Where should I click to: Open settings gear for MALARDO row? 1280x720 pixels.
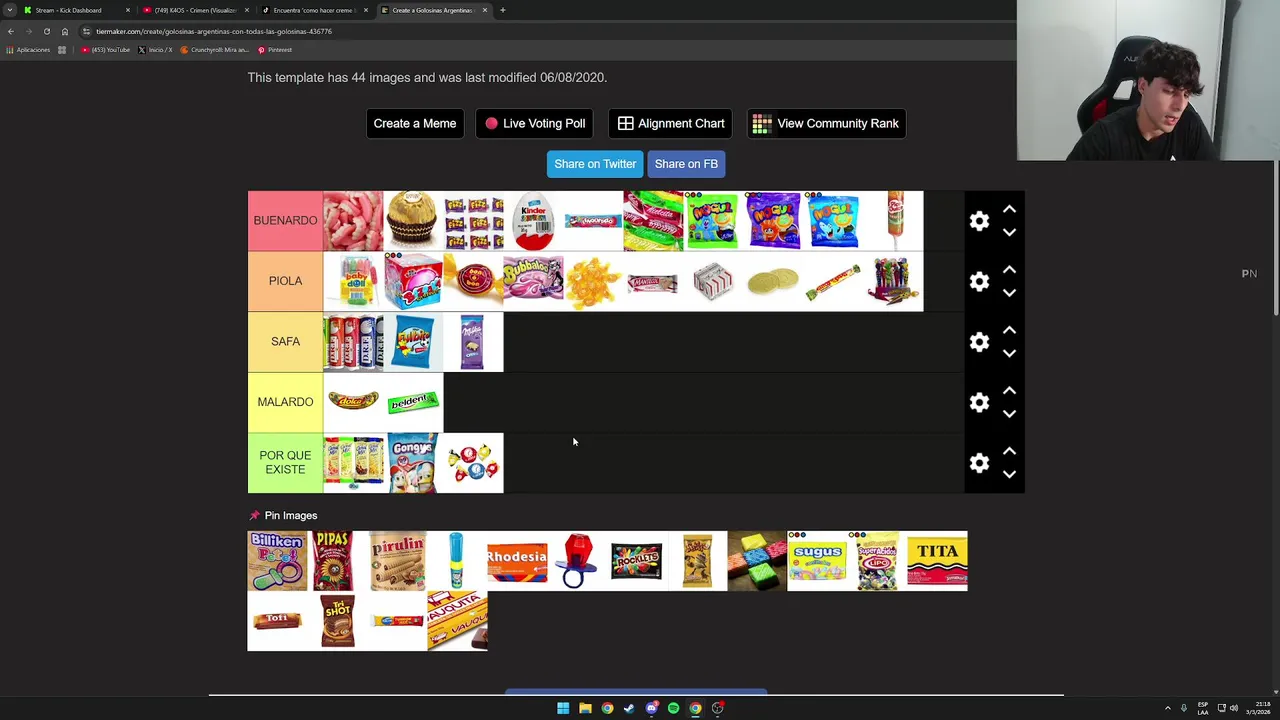[979, 403]
